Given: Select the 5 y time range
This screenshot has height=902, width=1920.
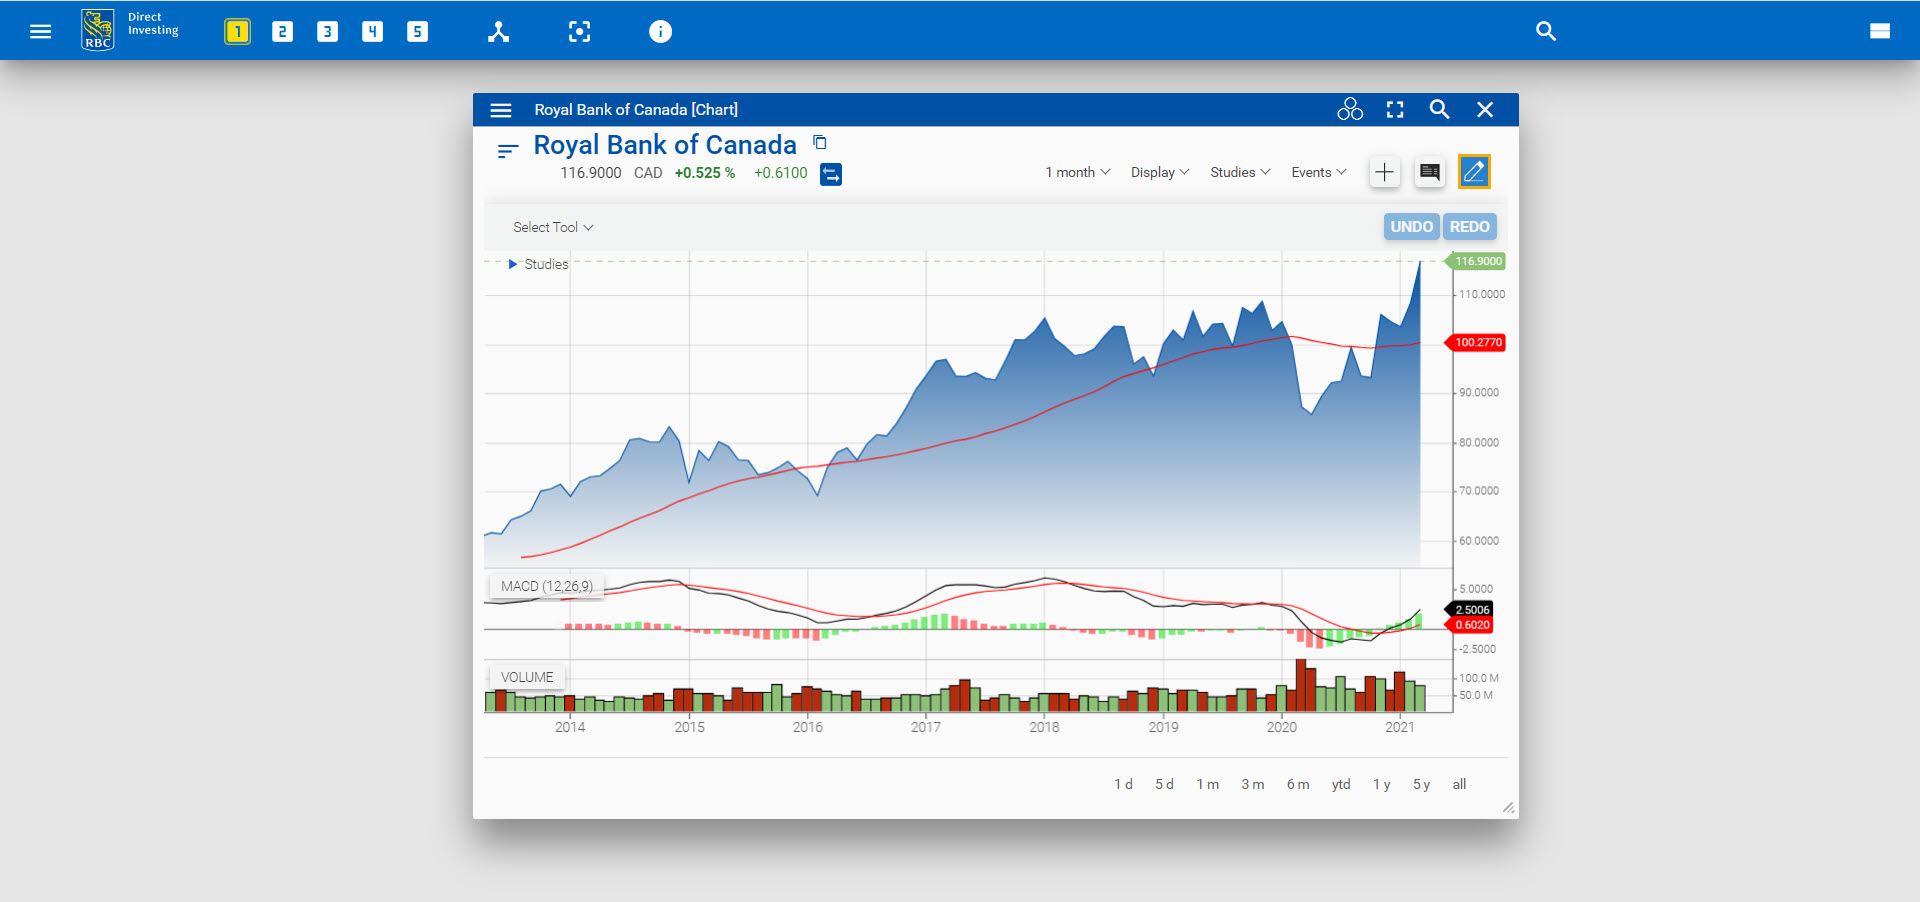Looking at the screenshot, I should tap(1421, 785).
